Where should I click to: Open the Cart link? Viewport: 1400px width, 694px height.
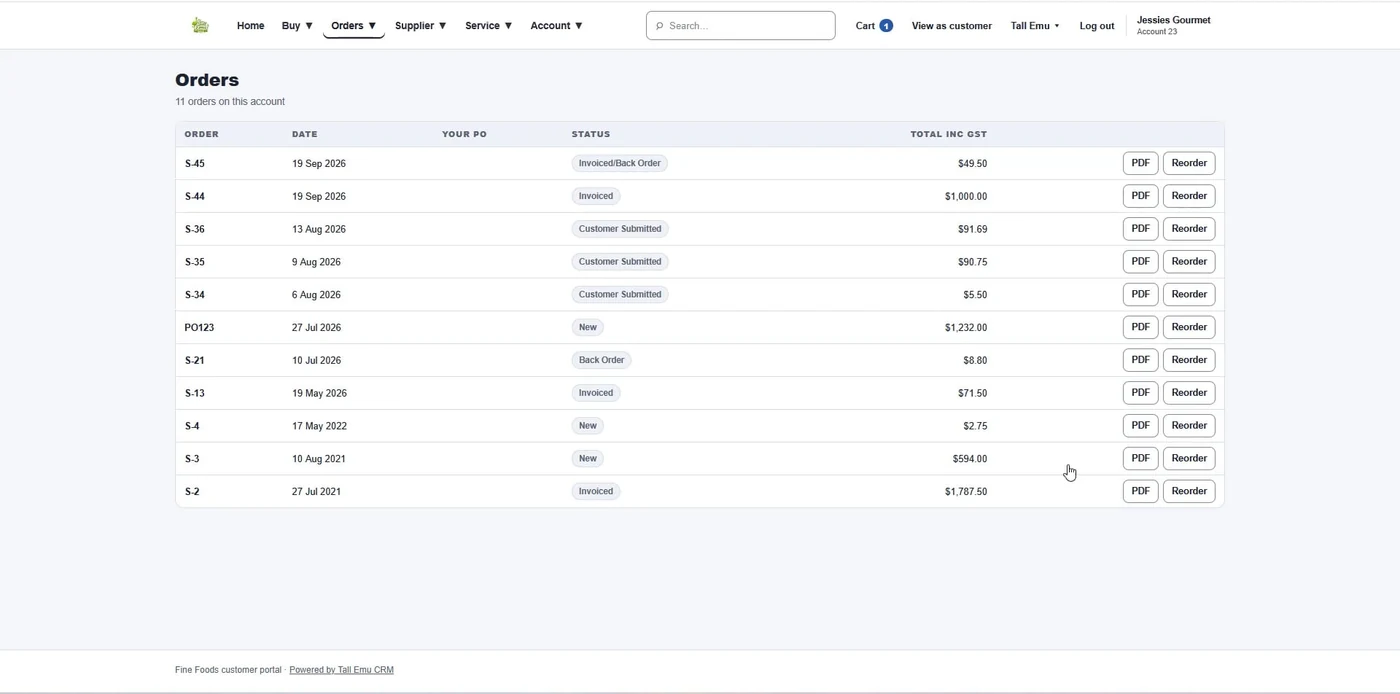point(865,26)
